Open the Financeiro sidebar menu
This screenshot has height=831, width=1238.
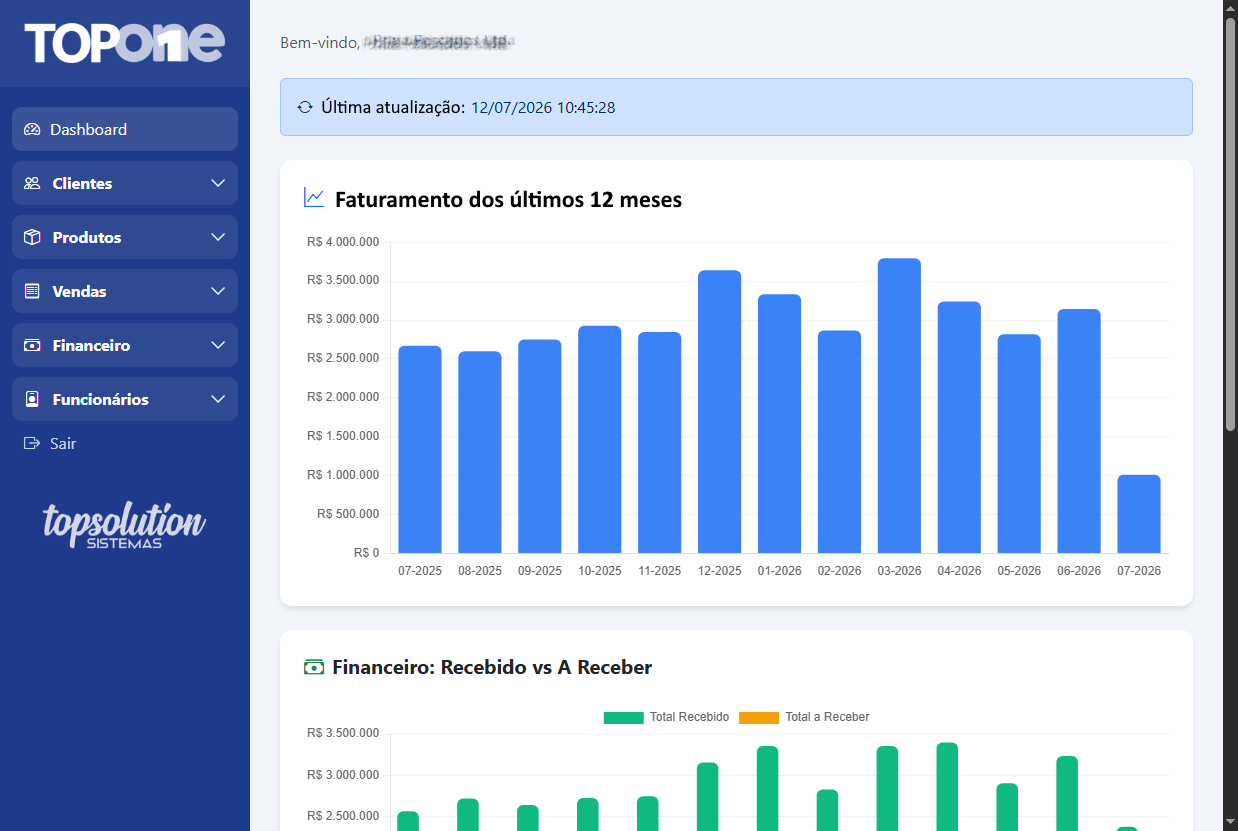125,345
